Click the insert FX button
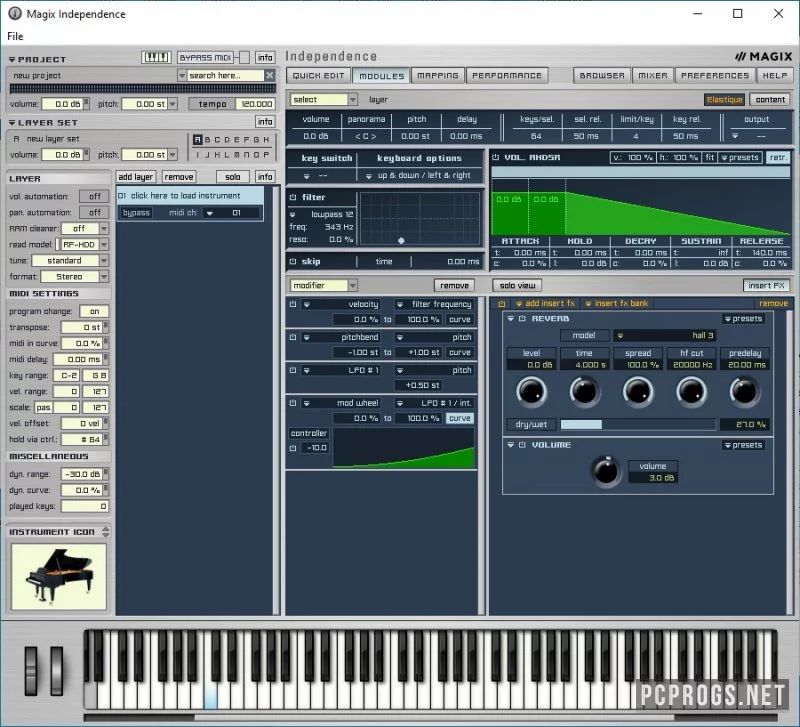Image resolution: width=800 pixels, height=727 pixels. point(766,285)
